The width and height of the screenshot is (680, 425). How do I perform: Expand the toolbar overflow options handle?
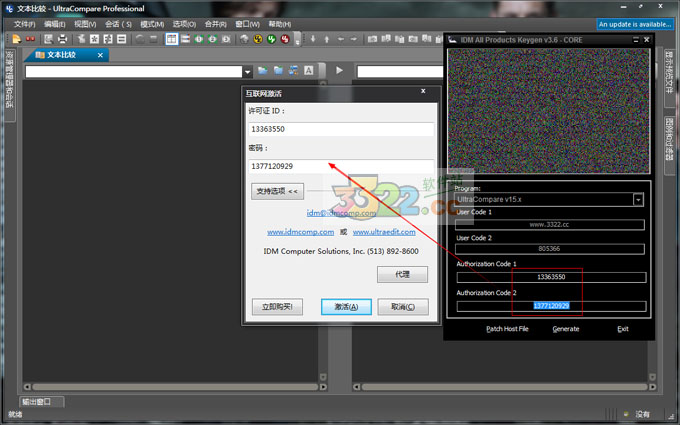(x=297, y=39)
